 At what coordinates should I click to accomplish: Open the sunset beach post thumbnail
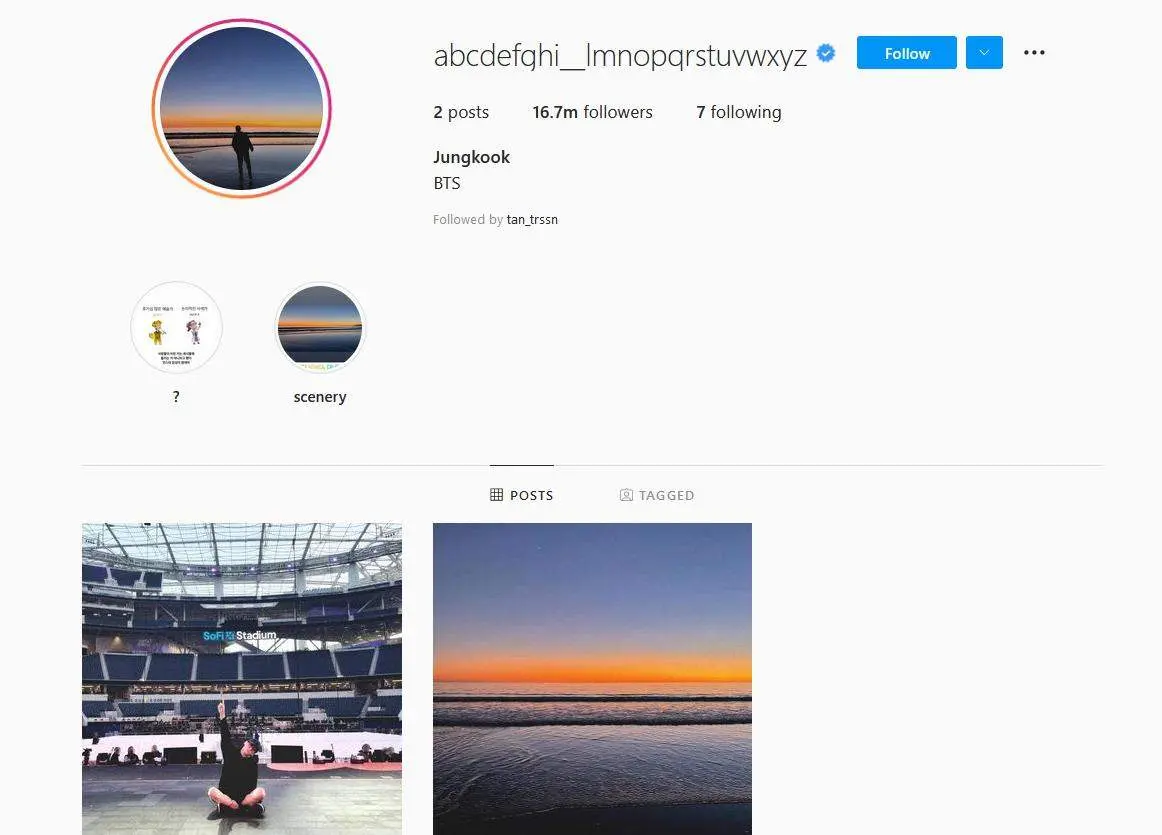(592, 679)
